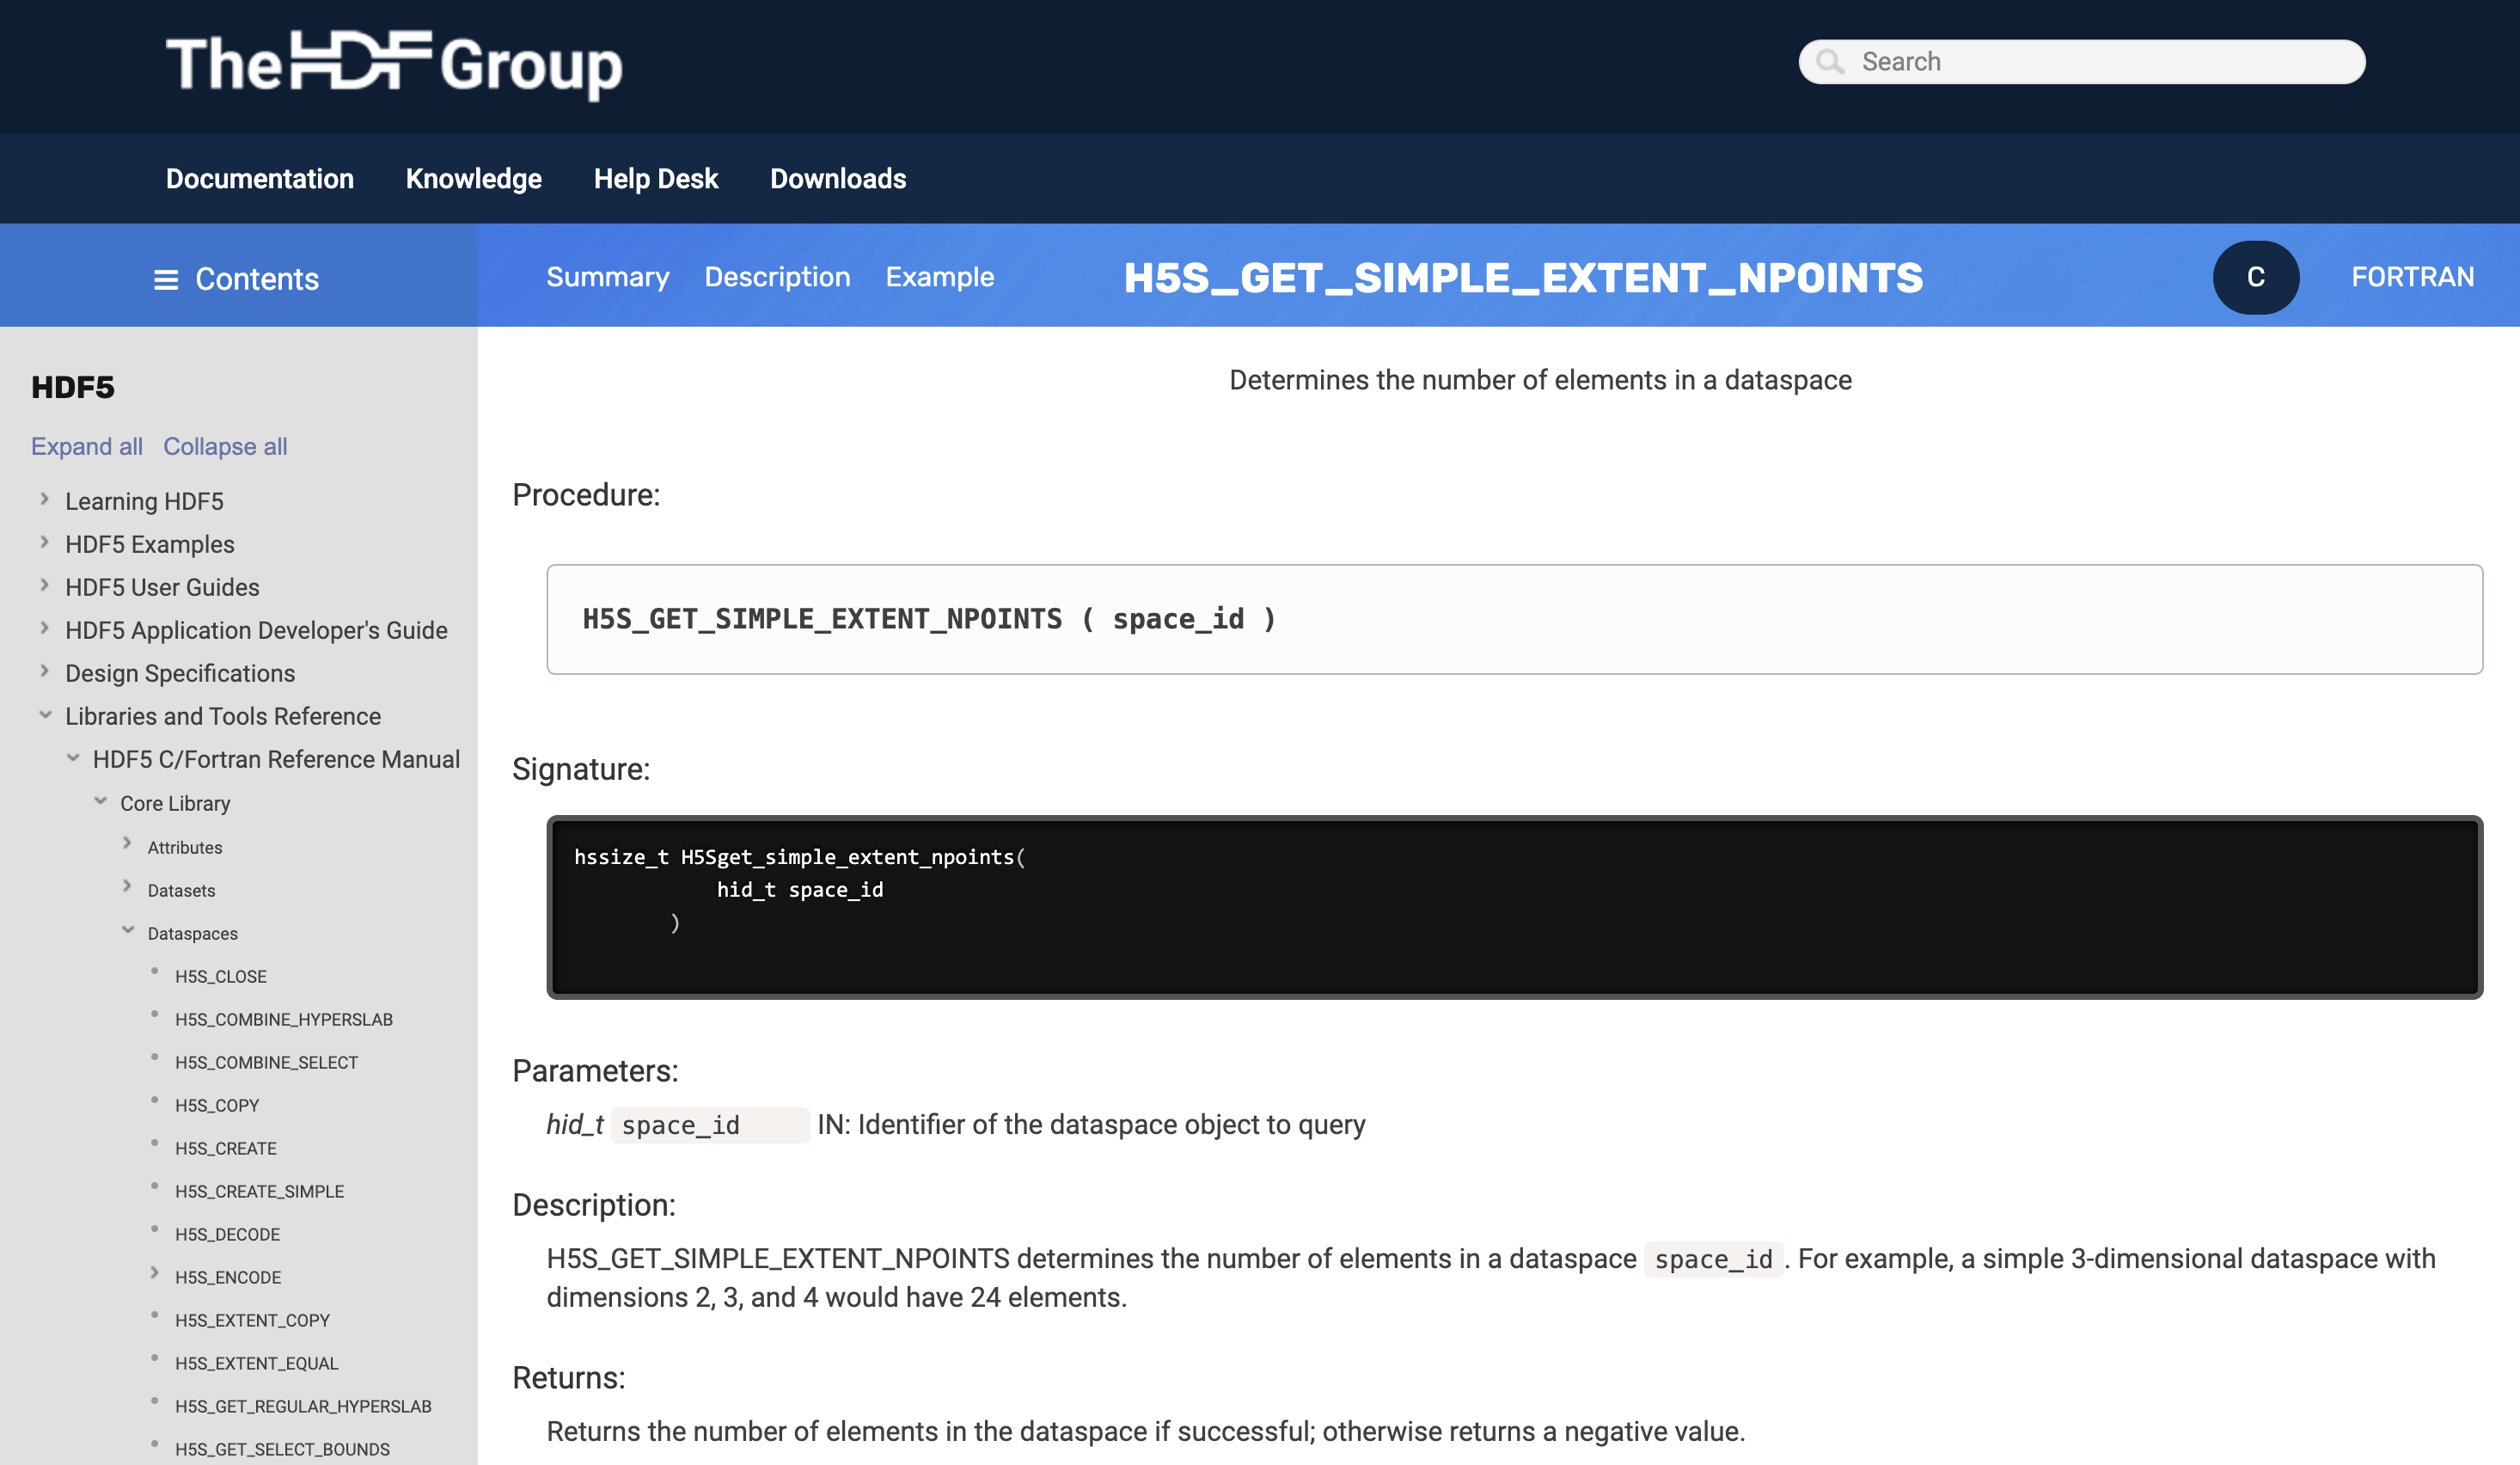Expand the Learning HDF5 section
Viewport: 2520px width, 1465px height.
[44, 499]
